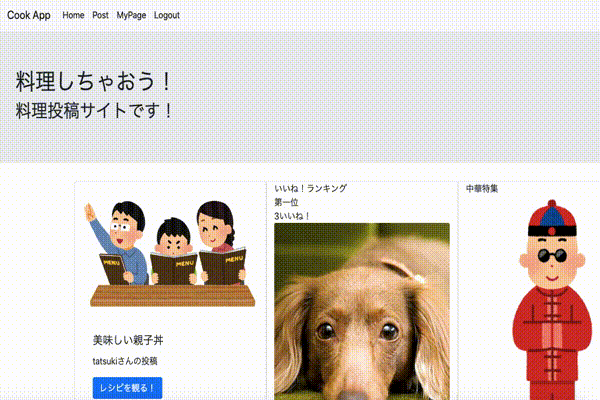Click the いいね！ランキング heading

pos(310,188)
